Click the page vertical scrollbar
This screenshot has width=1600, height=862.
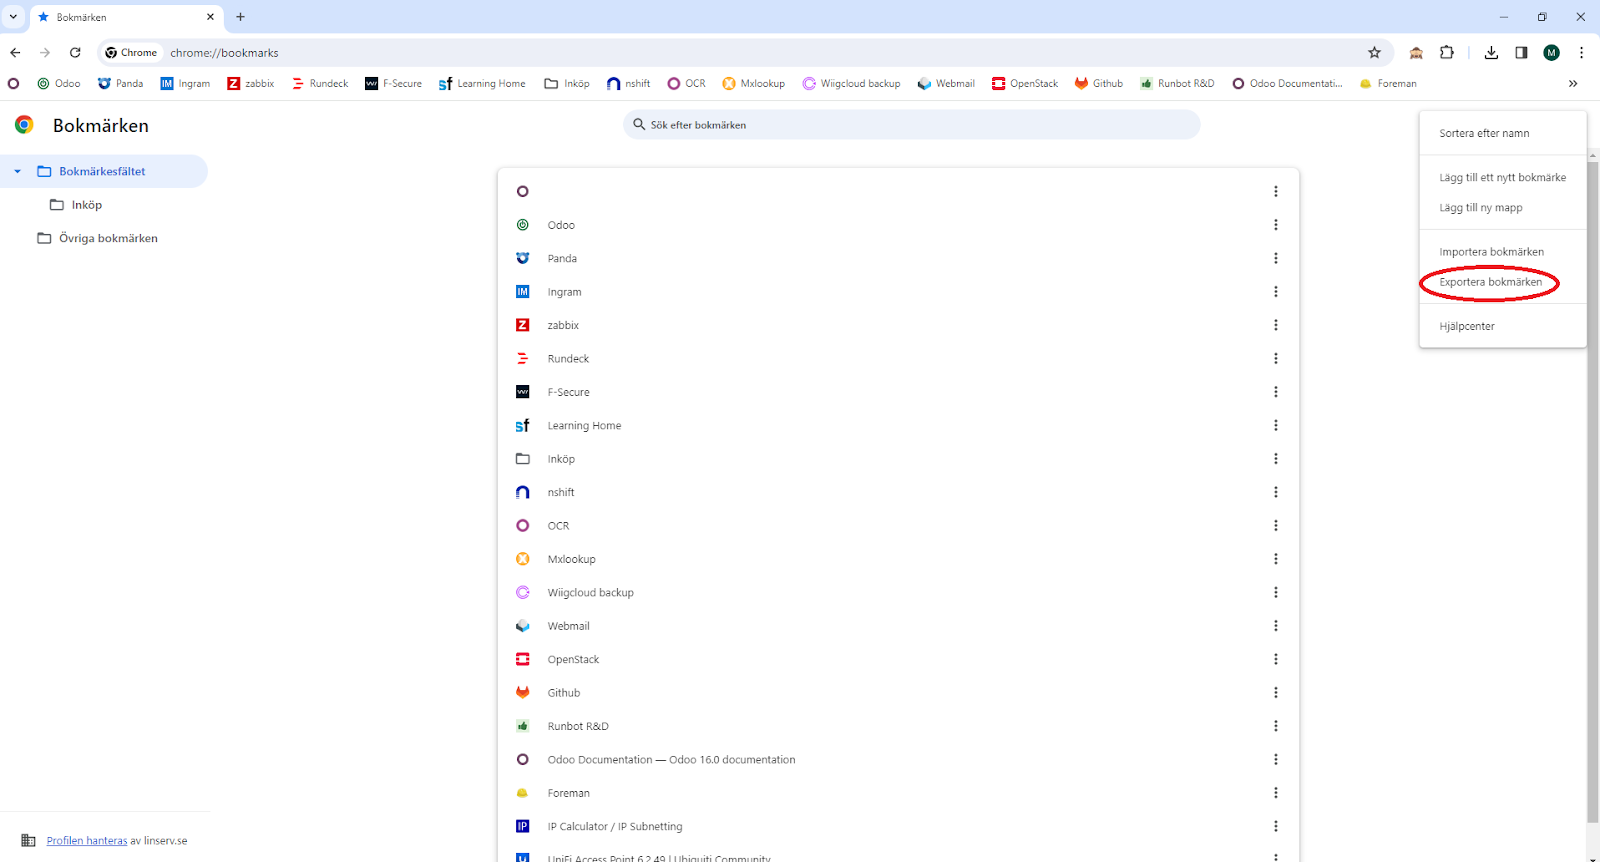coord(1593,490)
